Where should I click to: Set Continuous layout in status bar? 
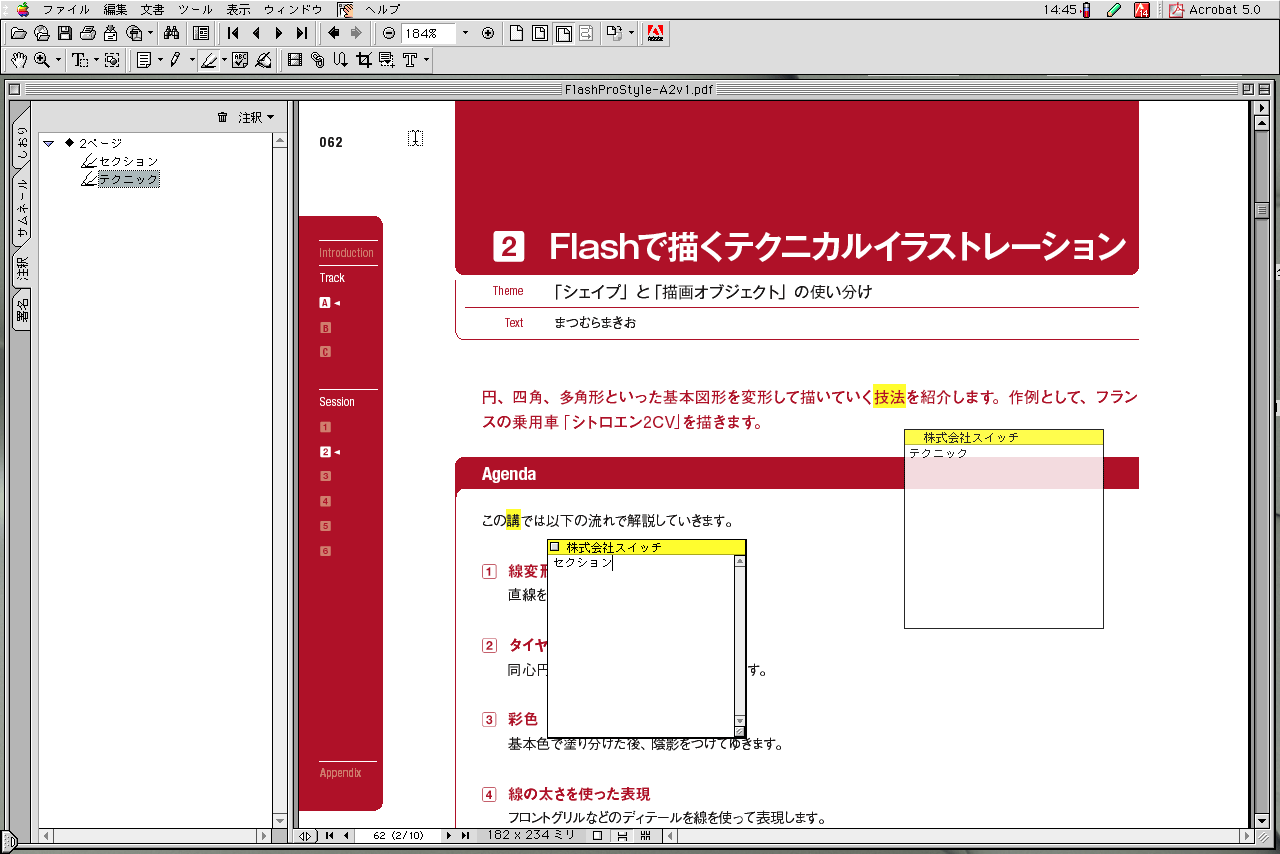(622, 835)
